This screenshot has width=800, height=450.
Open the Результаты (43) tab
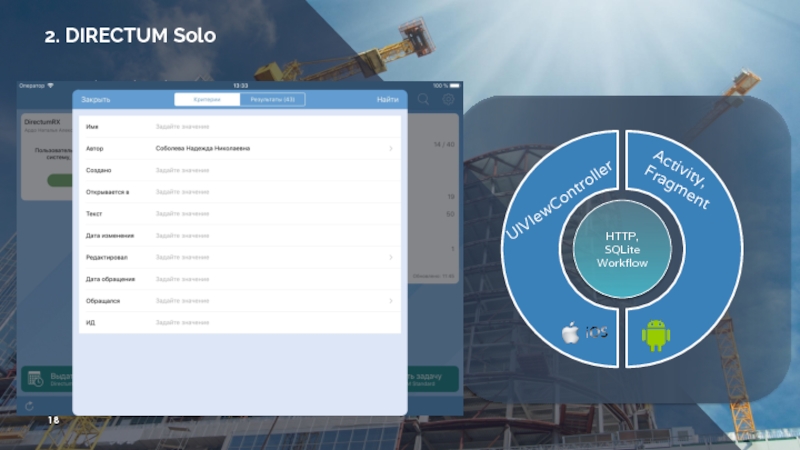pyautogui.click(x=272, y=100)
